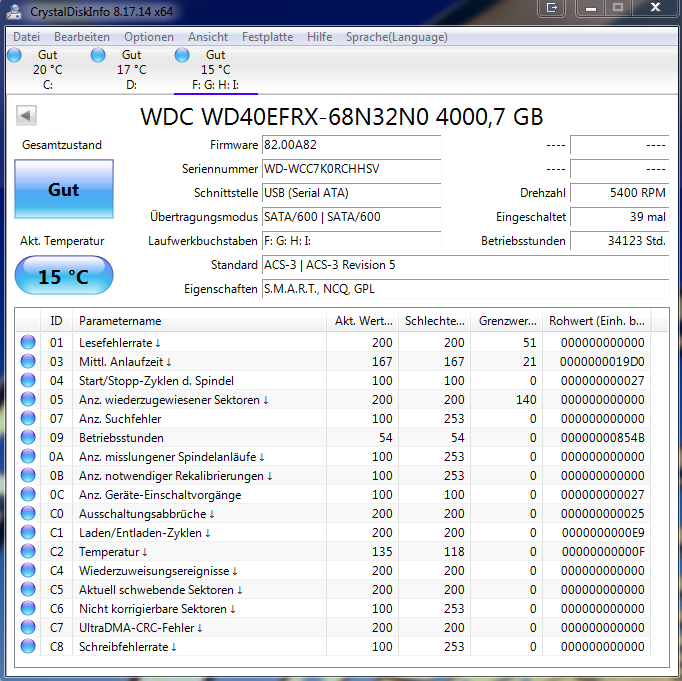Click the Parametername column header
This screenshot has width=682, height=681.
click(x=199, y=321)
